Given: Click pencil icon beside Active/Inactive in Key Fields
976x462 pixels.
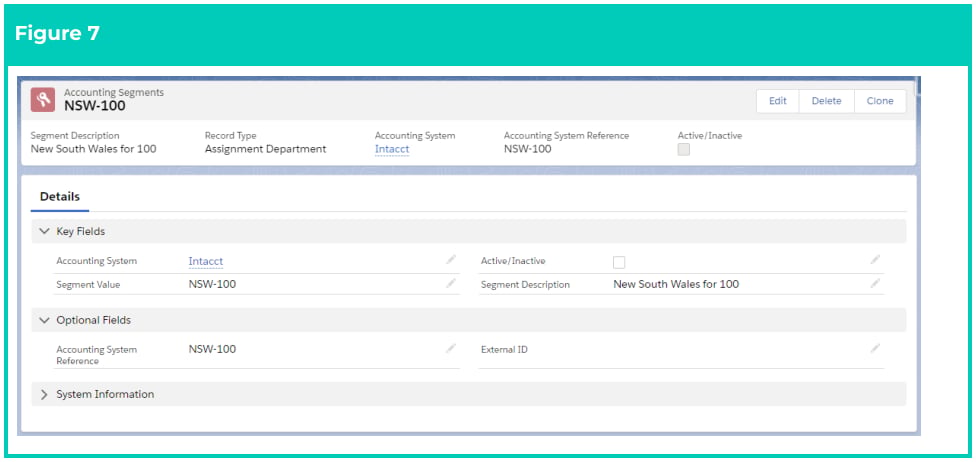Looking at the screenshot, I should point(875,260).
